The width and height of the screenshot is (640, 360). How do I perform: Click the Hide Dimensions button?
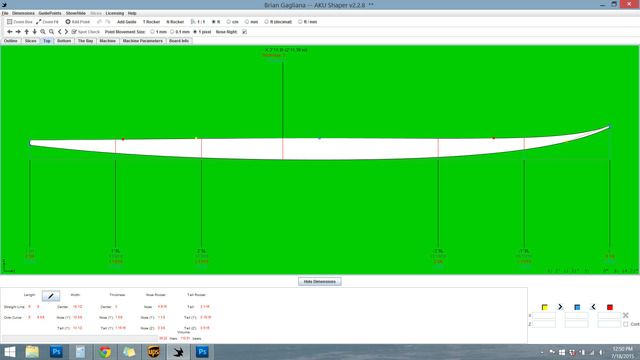pos(320,282)
